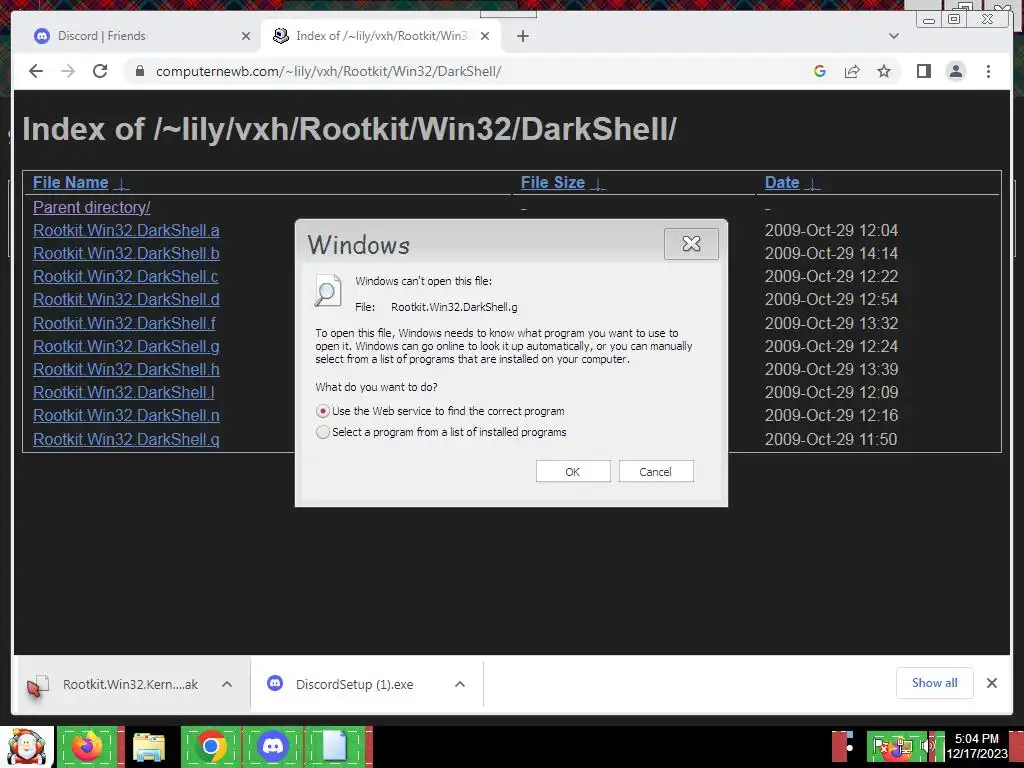Image resolution: width=1024 pixels, height=768 pixels.
Task: Bookmark this page with the star icon
Action: coord(884,71)
